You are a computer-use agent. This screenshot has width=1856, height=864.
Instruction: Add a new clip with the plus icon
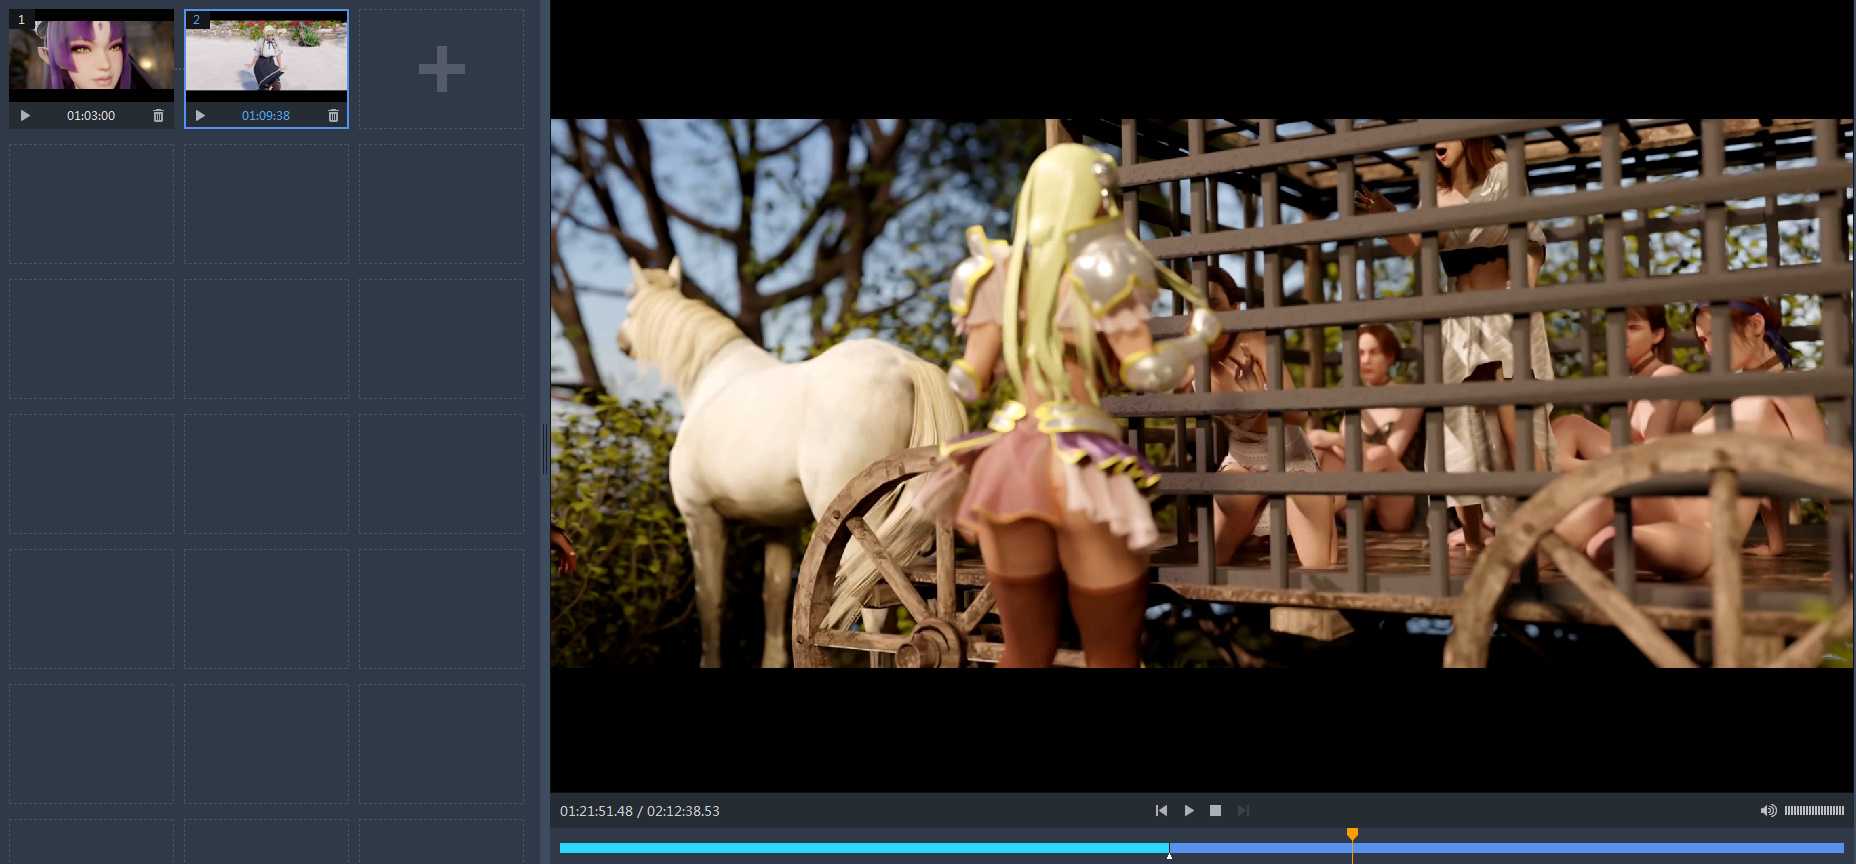tap(441, 69)
